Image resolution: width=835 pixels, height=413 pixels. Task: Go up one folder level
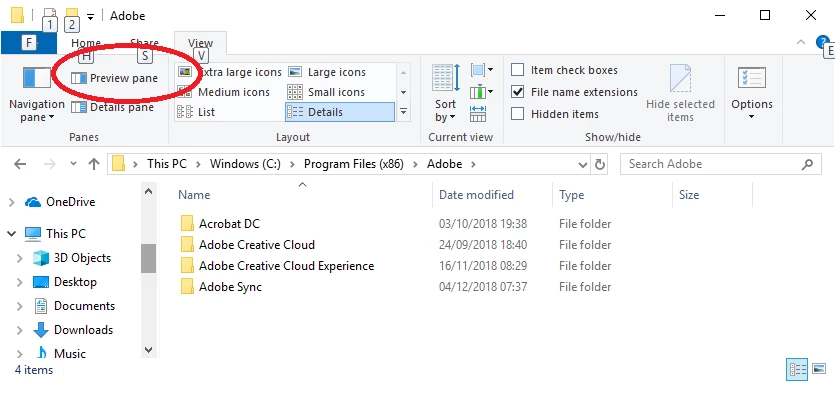pyautogui.click(x=94, y=164)
